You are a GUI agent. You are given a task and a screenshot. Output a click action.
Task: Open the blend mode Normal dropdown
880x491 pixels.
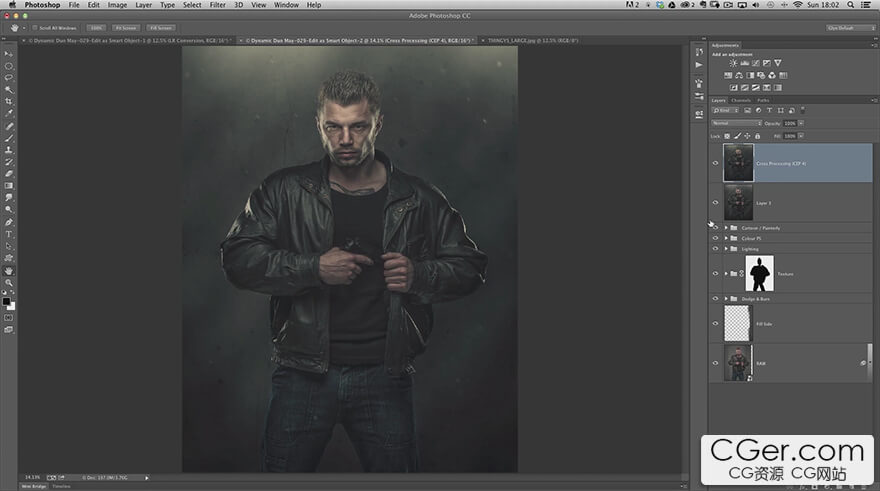[736, 123]
